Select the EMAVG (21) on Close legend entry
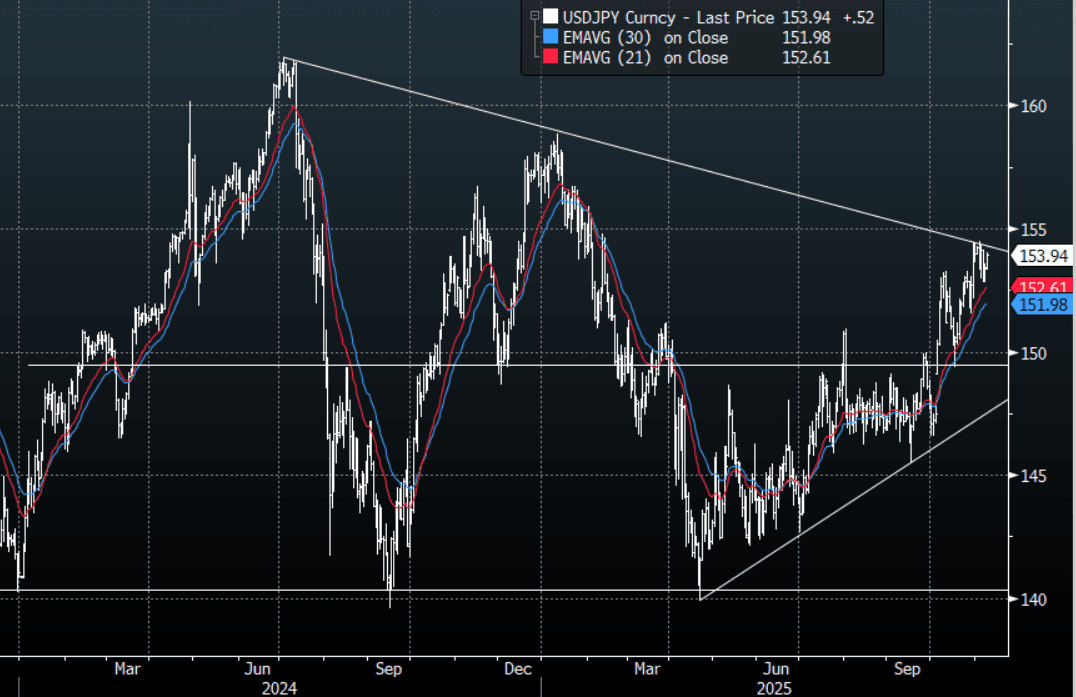 (x=645, y=58)
